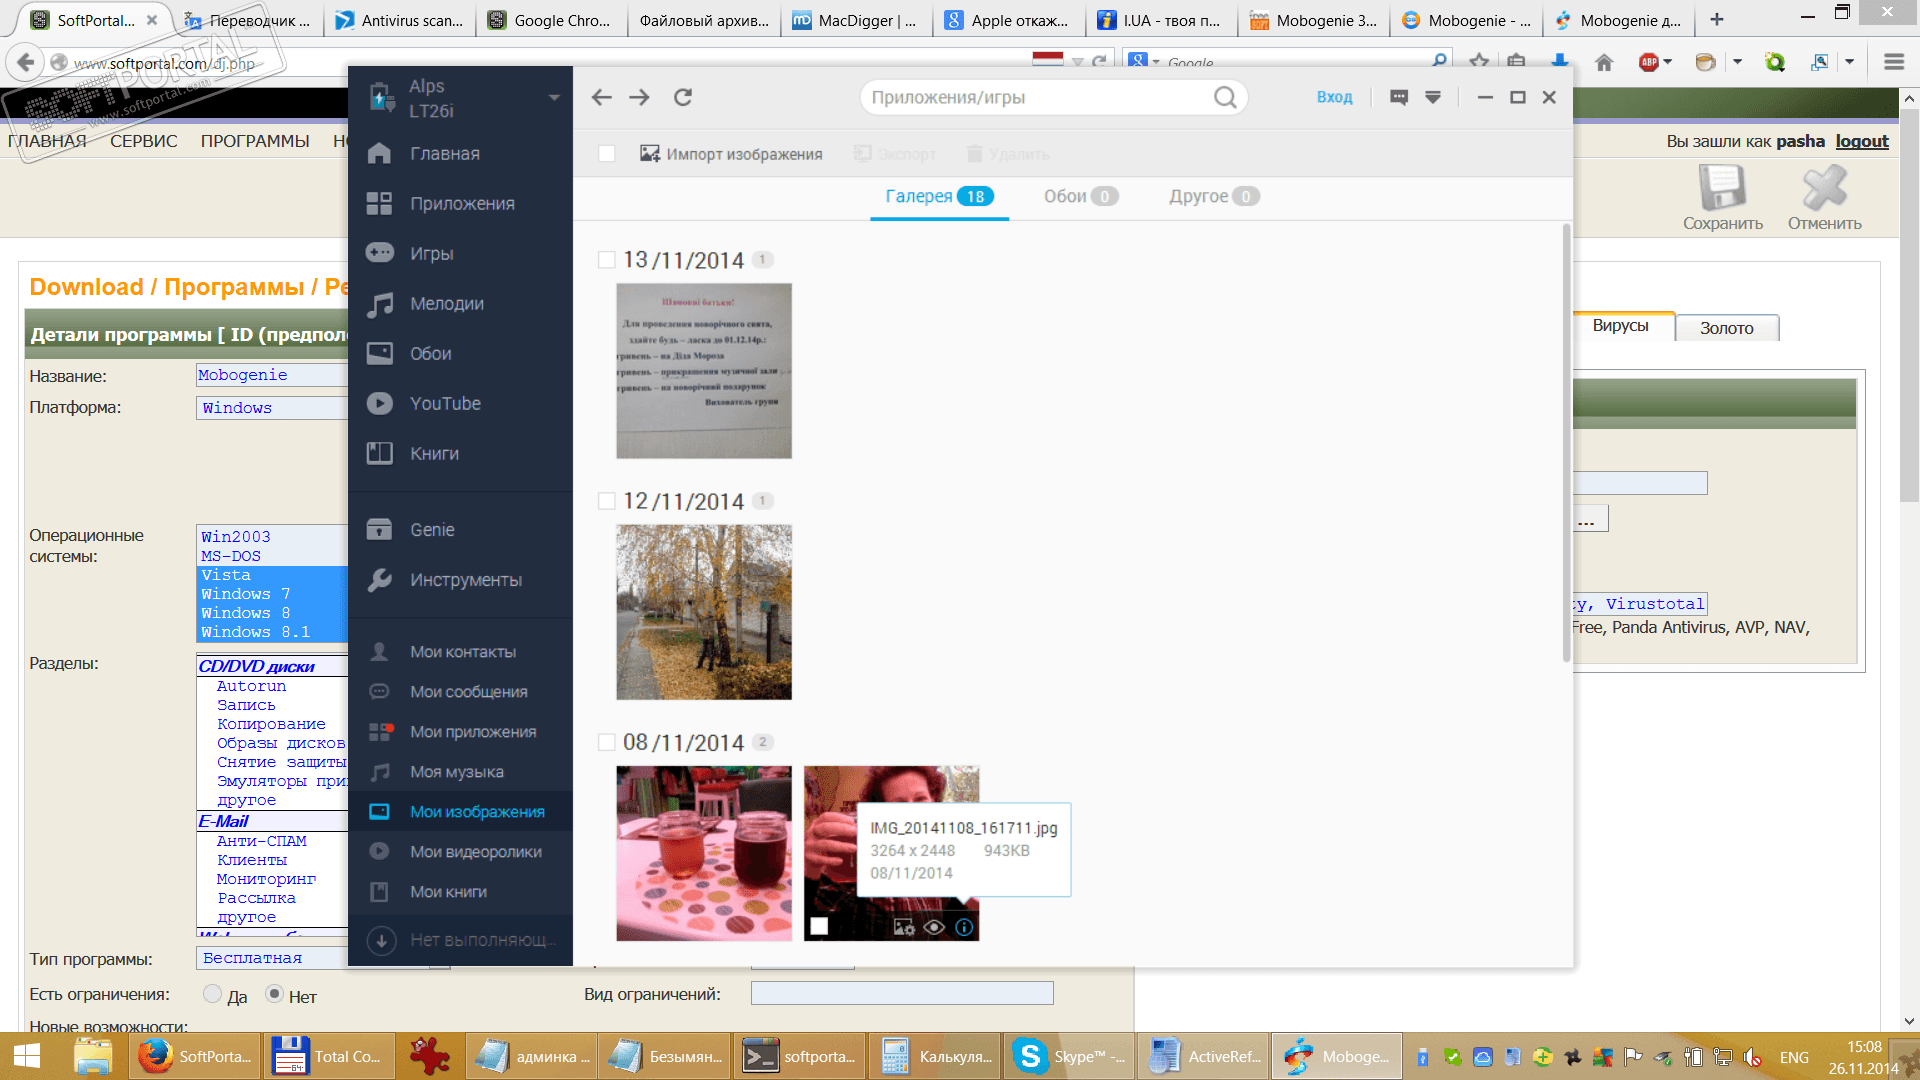The height and width of the screenshot is (1080, 1920).
Task: Click Импорт изображения button
Action: coord(731,154)
